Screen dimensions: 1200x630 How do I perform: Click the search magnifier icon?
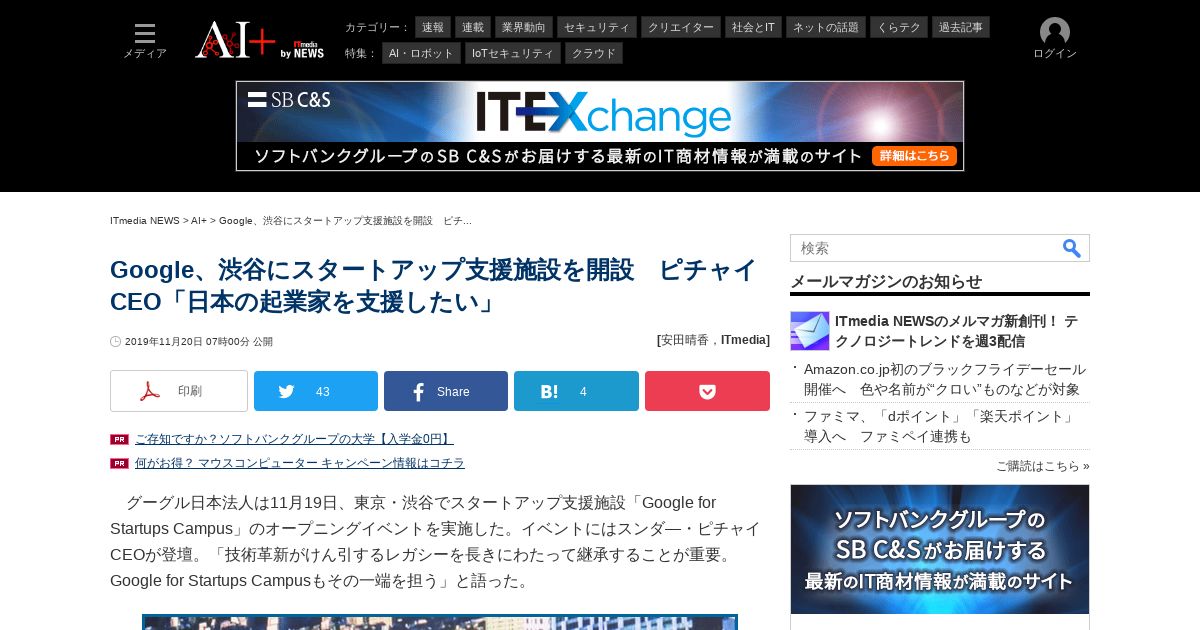coord(1072,248)
